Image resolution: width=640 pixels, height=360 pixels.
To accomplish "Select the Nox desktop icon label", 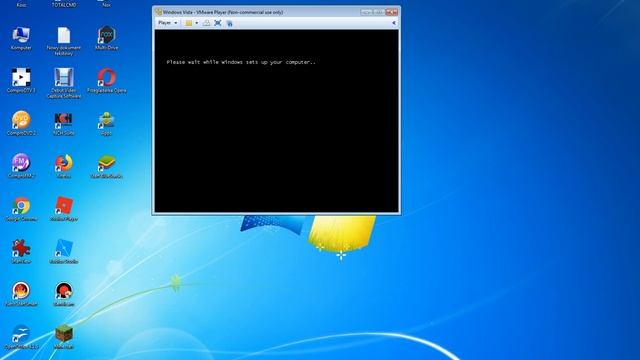I will tap(107, 5).
